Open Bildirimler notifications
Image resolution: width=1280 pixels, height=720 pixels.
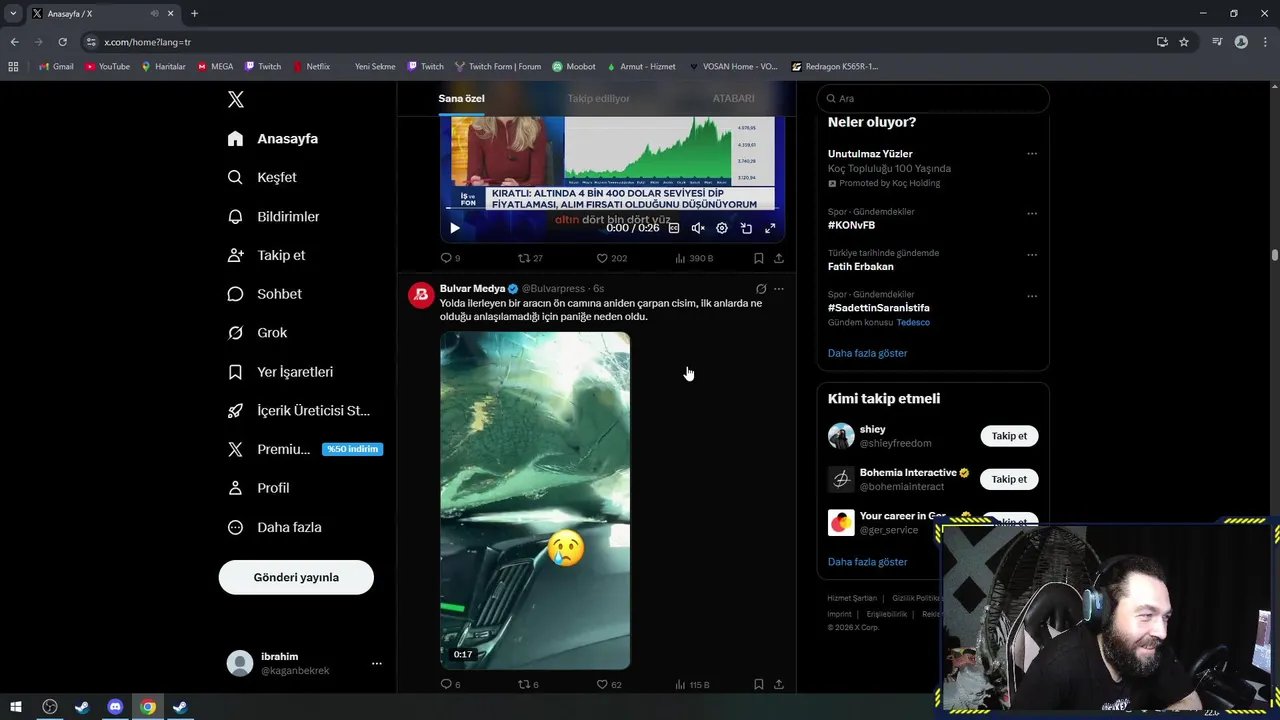[x=273, y=216]
